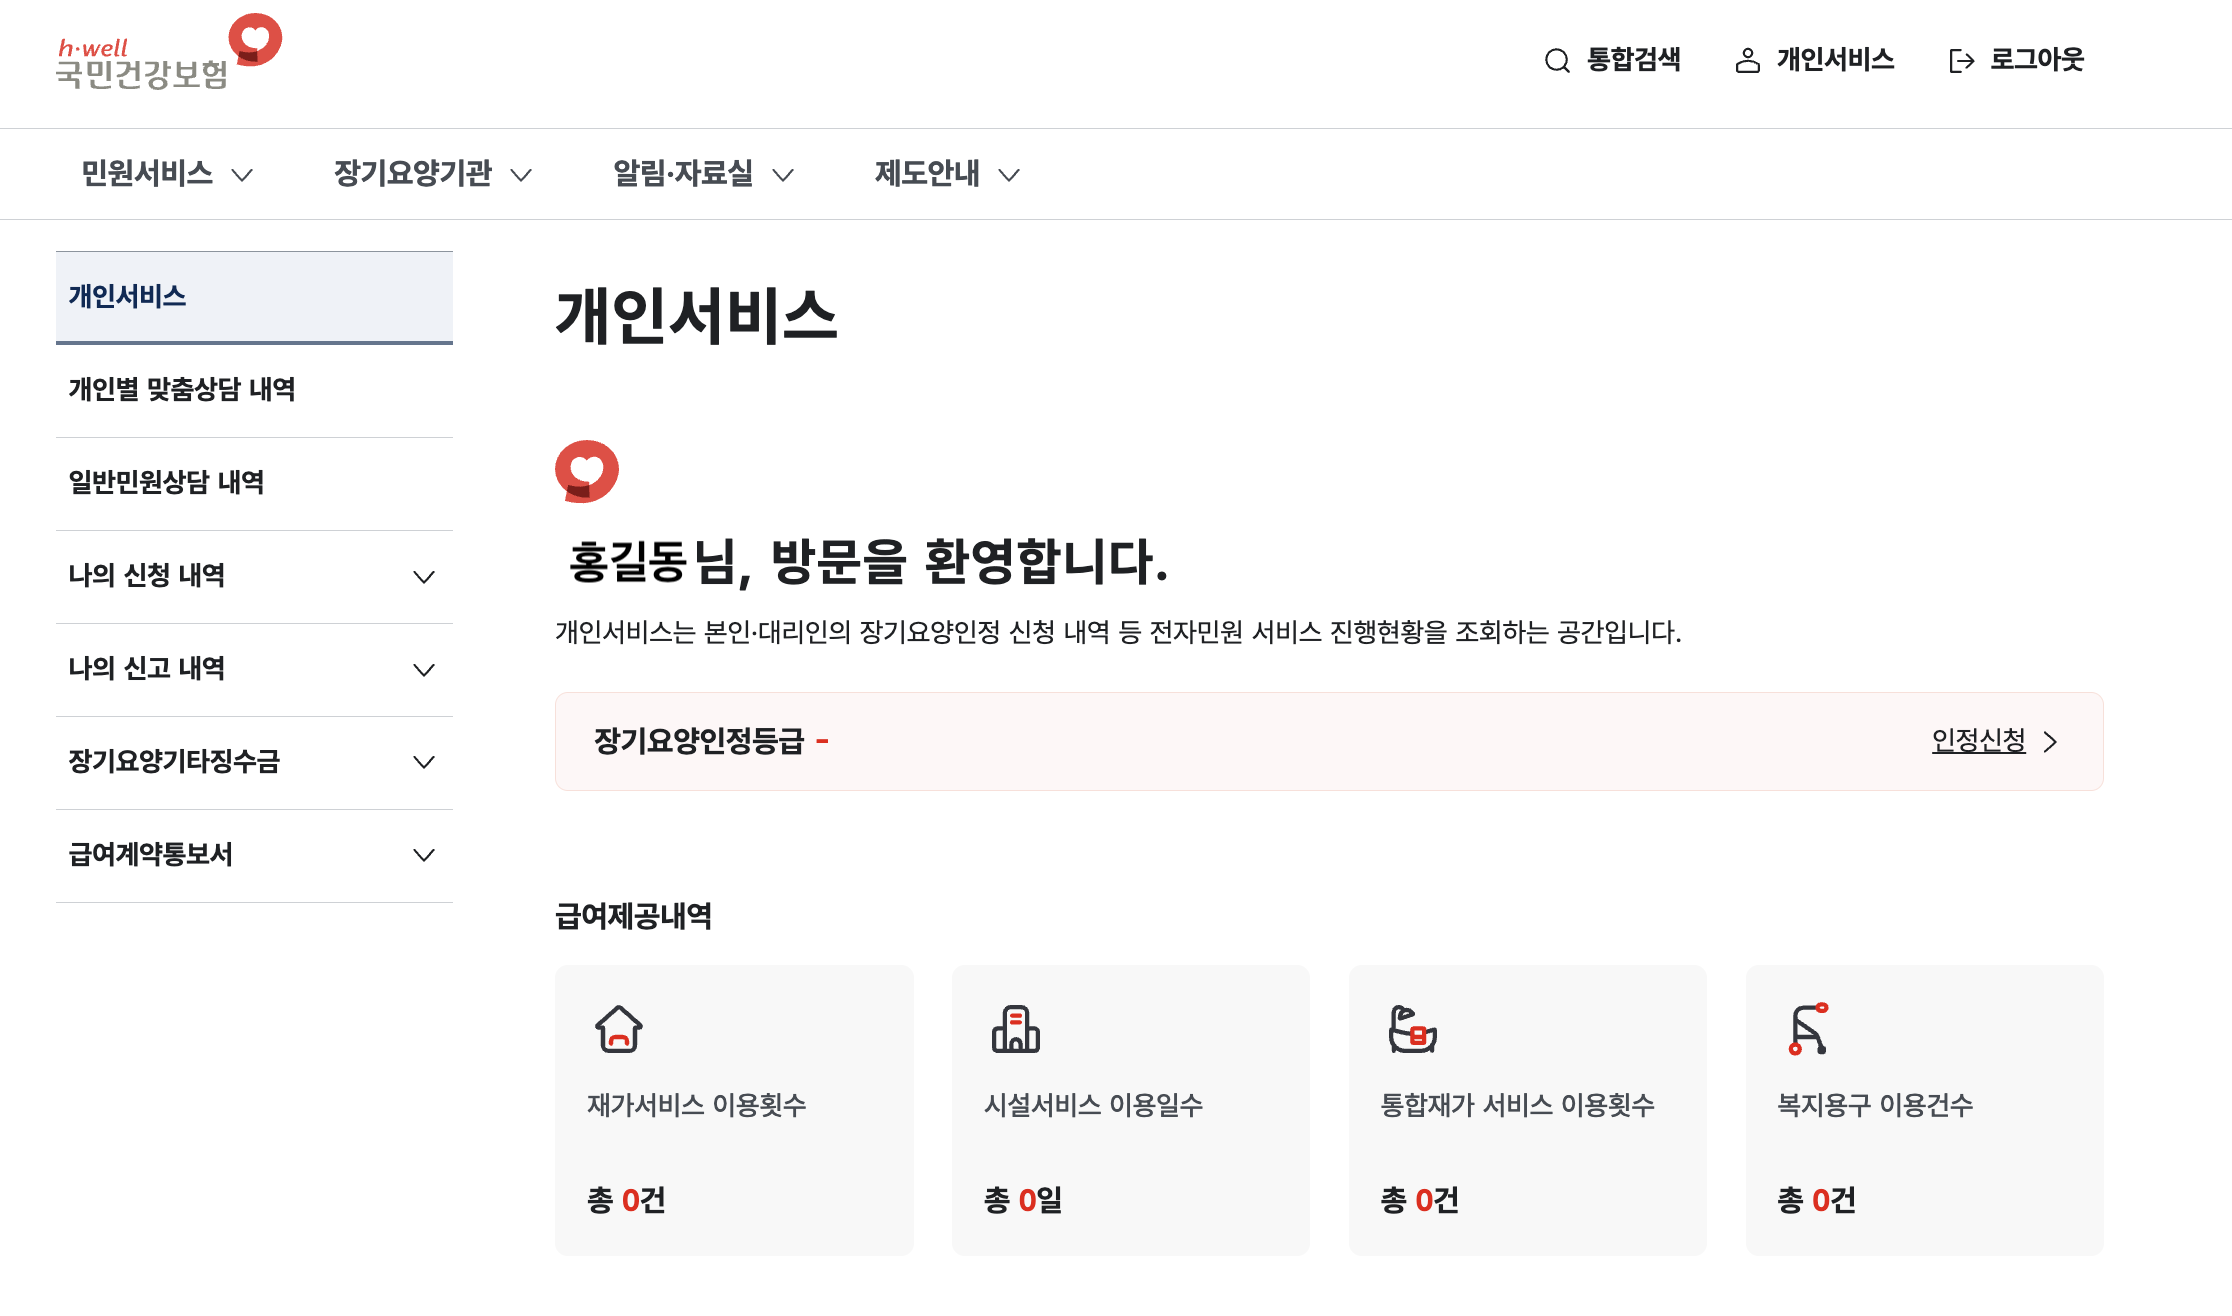The width and height of the screenshot is (2232, 1316).
Task: Expand the 급여계약통보서 chevron
Action: (x=424, y=856)
